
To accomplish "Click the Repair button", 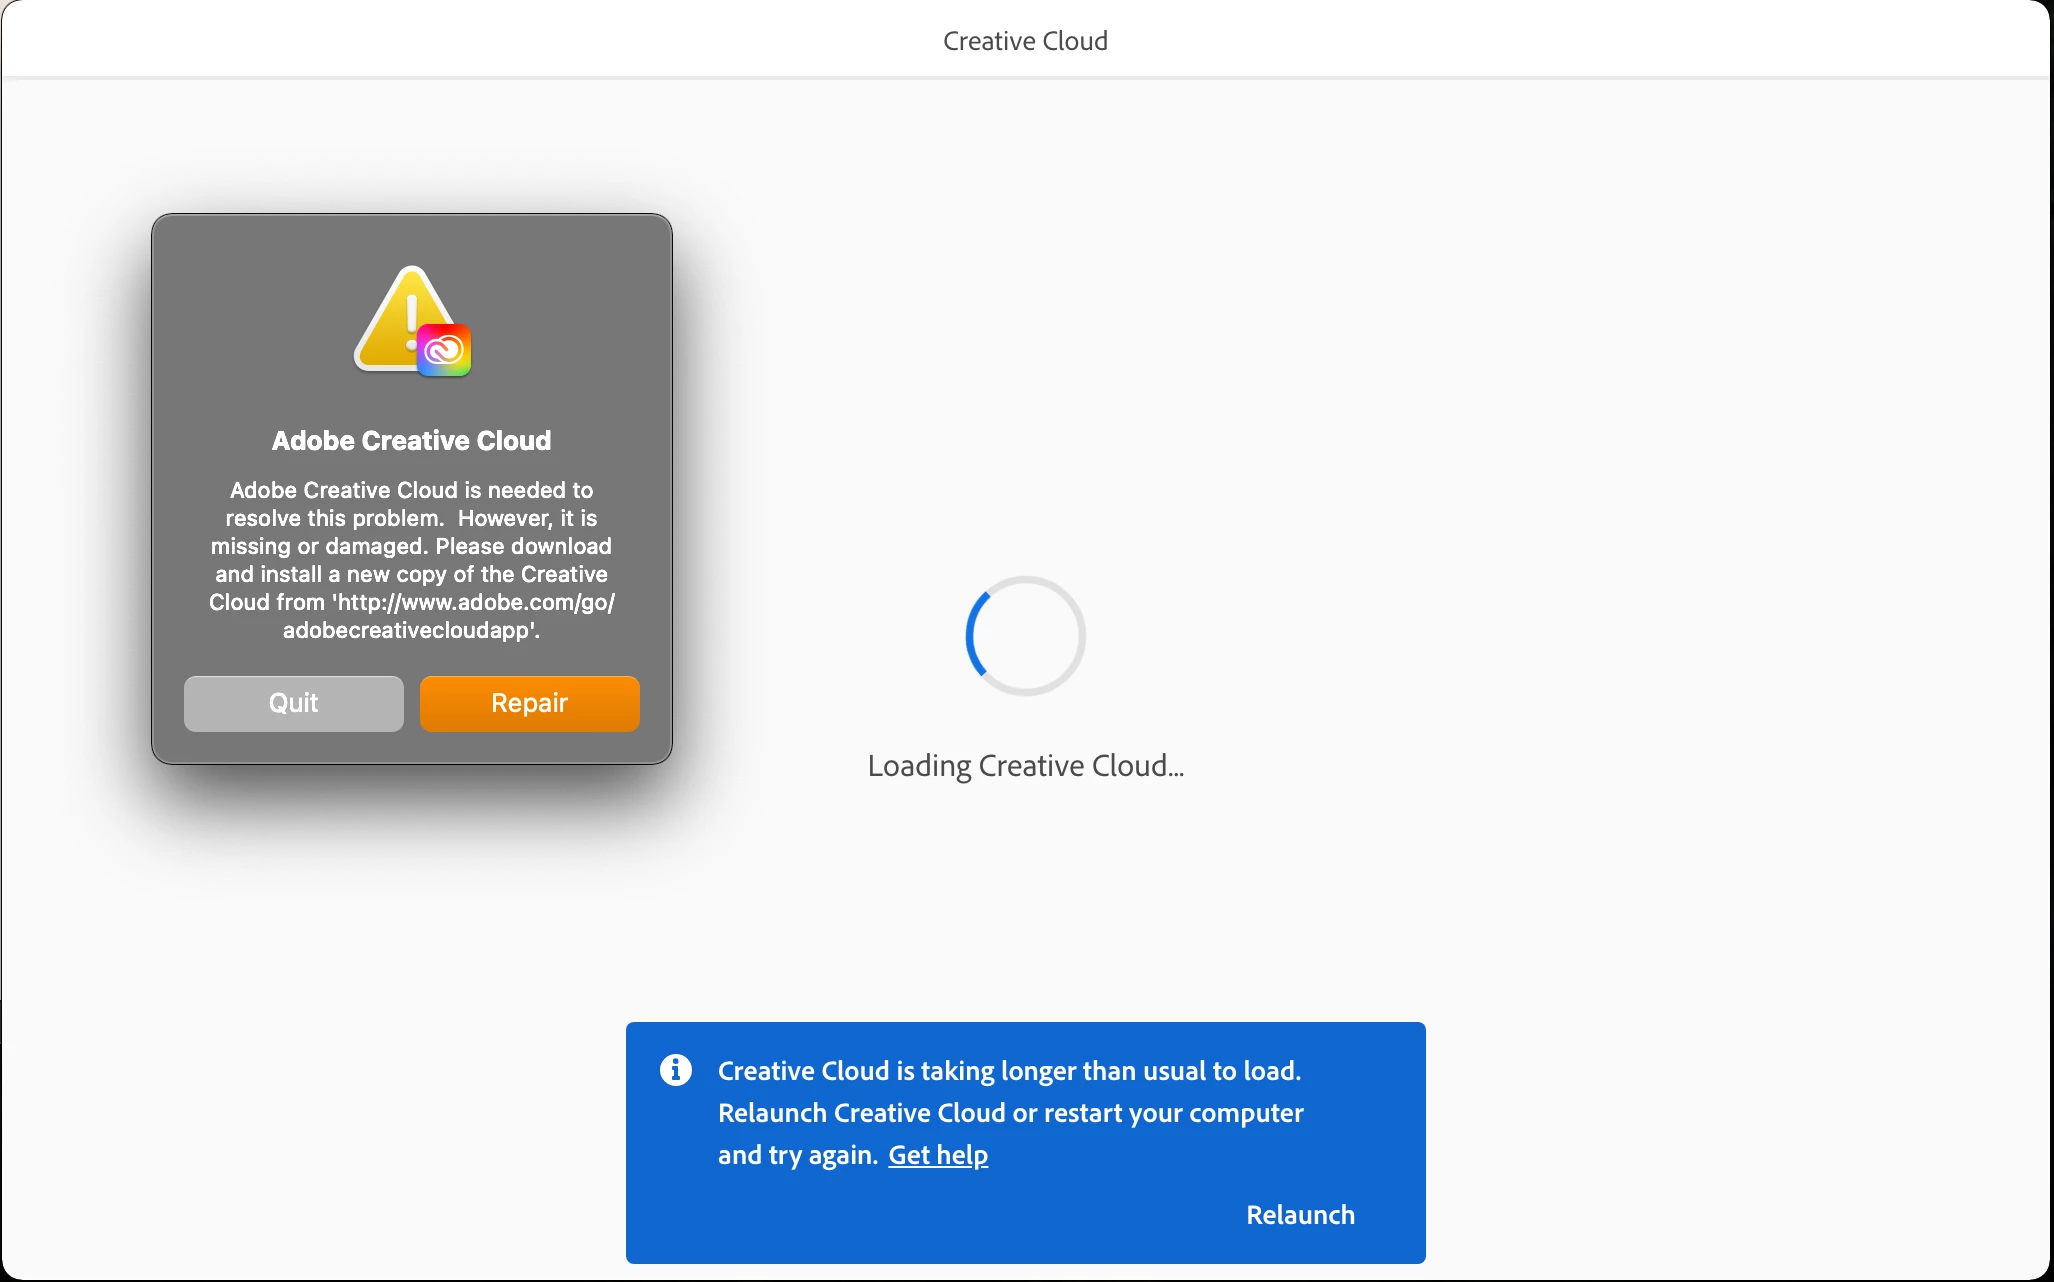I will click(x=529, y=703).
